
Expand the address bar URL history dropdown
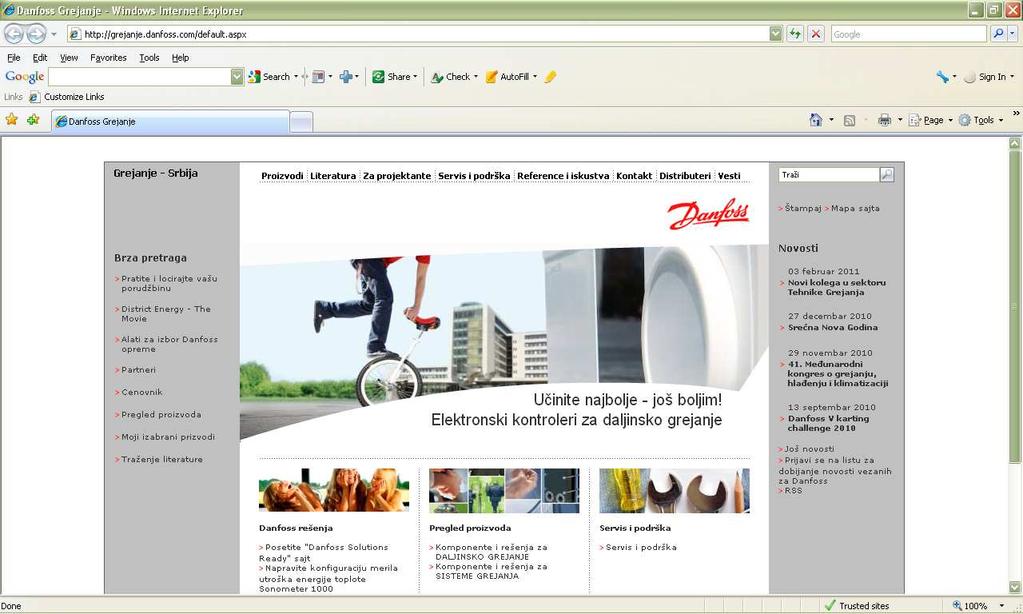click(x=775, y=34)
